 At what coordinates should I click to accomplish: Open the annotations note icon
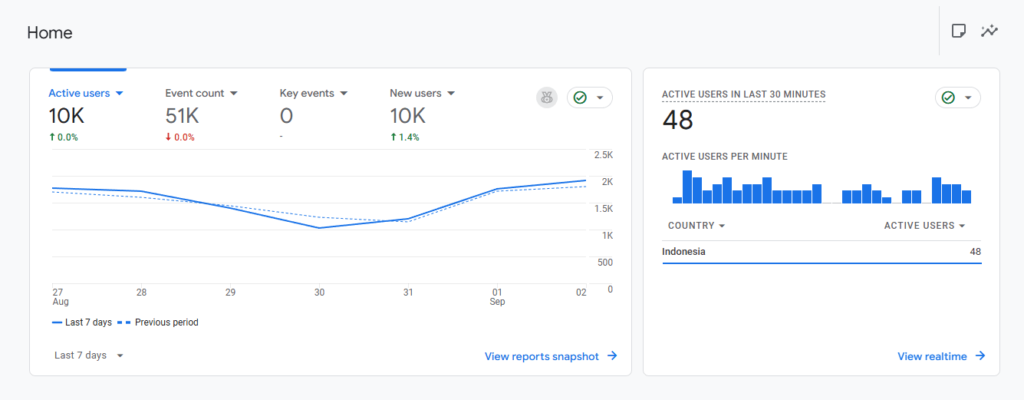pyautogui.click(x=958, y=31)
